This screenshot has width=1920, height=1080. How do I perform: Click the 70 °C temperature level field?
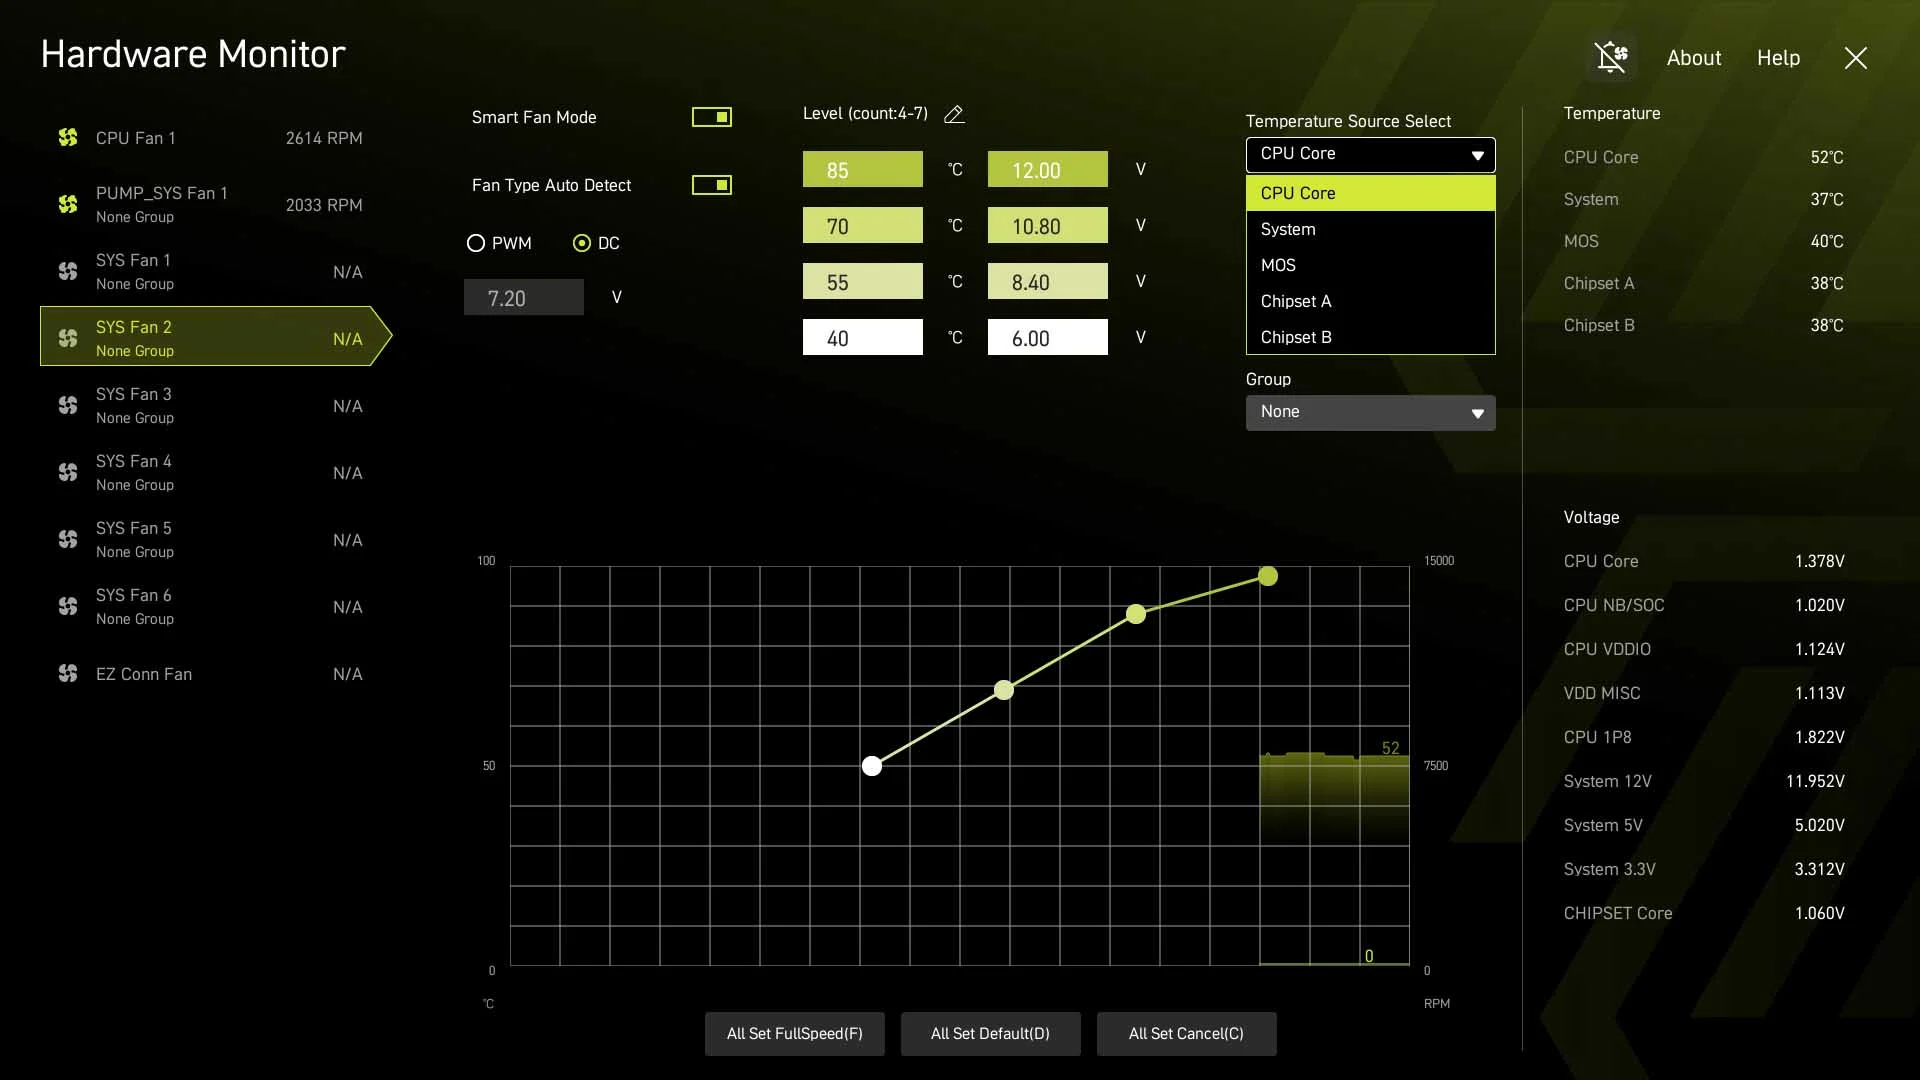[x=863, y=225]
